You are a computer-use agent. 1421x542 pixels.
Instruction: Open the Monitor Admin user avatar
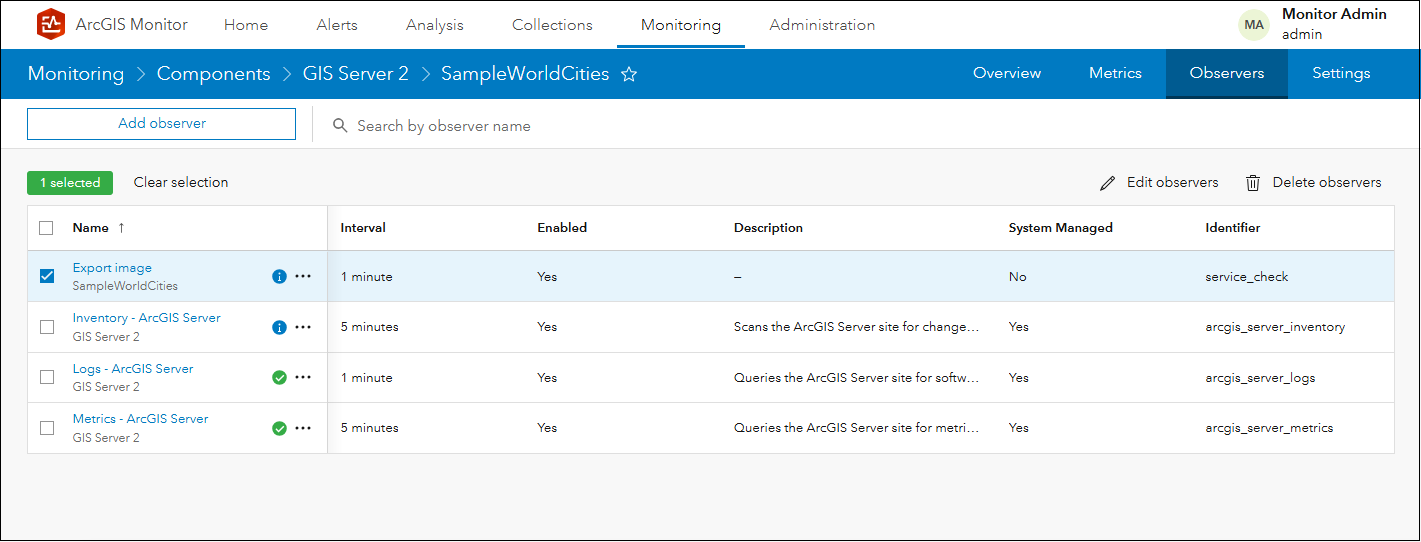coord(1254,25)
